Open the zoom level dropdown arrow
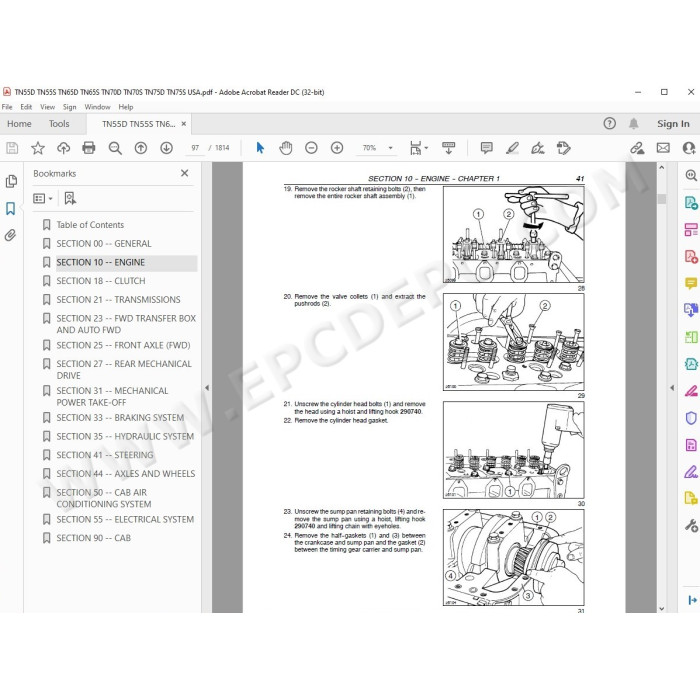 click(x=391, y=148)
